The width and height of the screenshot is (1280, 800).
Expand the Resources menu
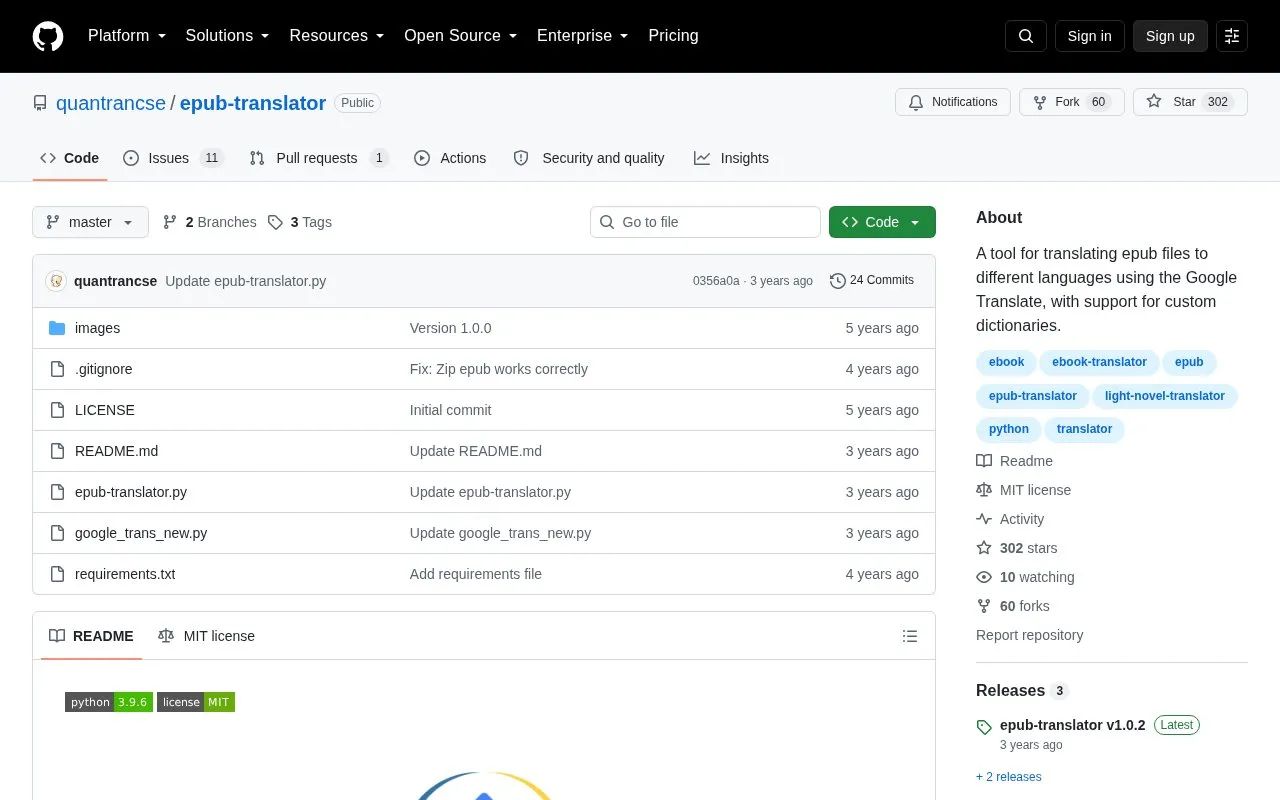point(337,36)
